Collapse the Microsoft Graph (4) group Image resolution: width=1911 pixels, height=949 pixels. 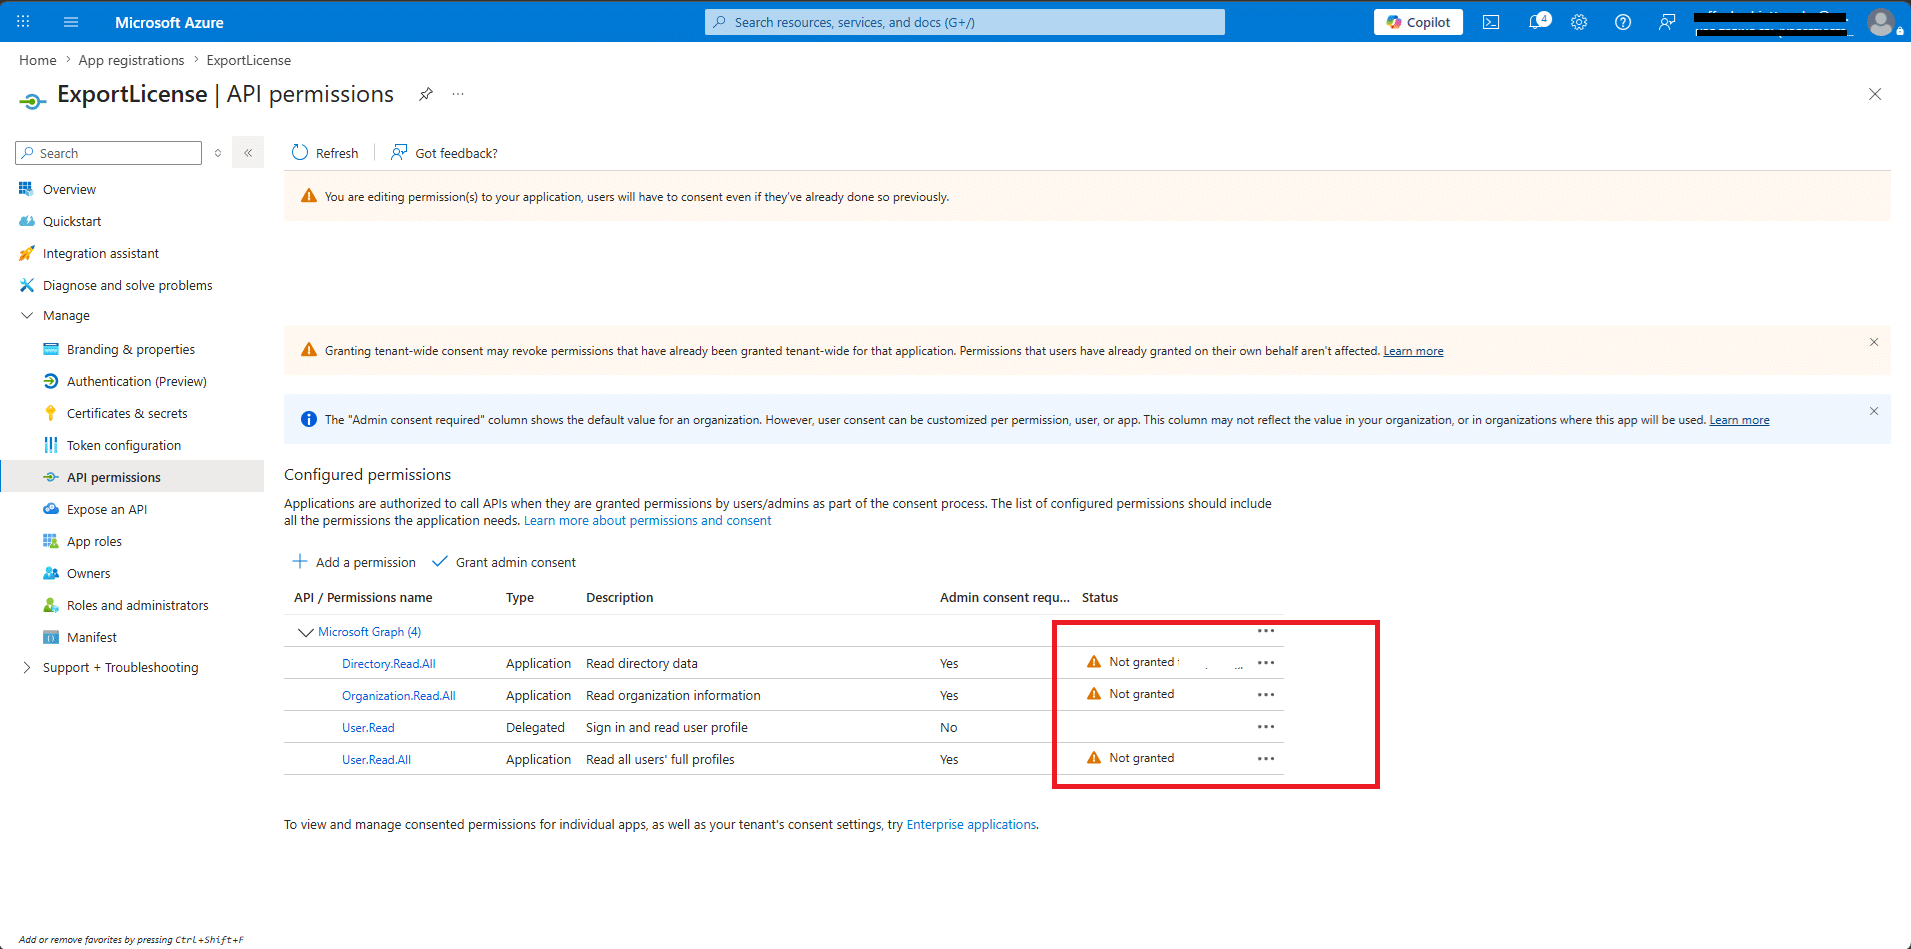click(x=306, y=632)
